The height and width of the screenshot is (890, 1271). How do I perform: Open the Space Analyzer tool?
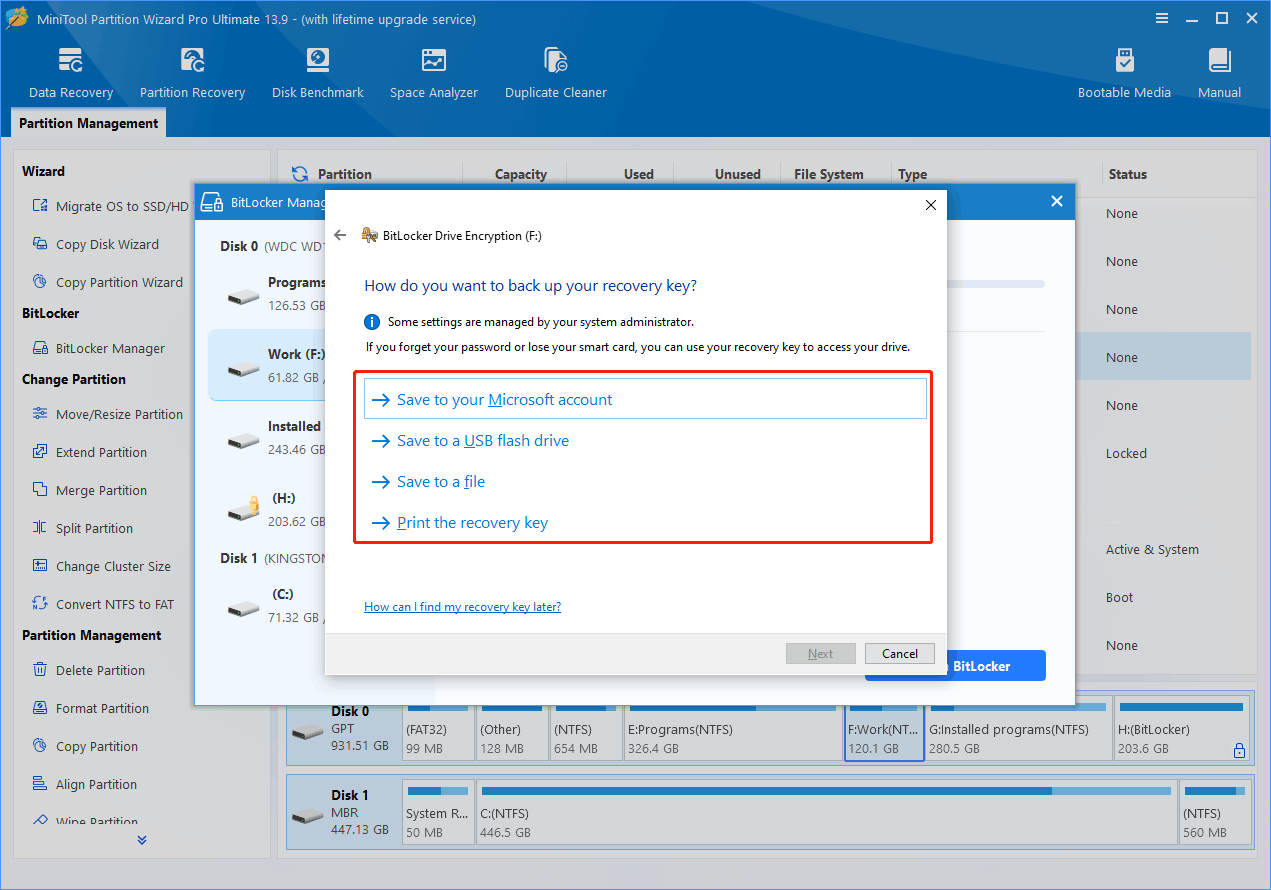[434, 73]
